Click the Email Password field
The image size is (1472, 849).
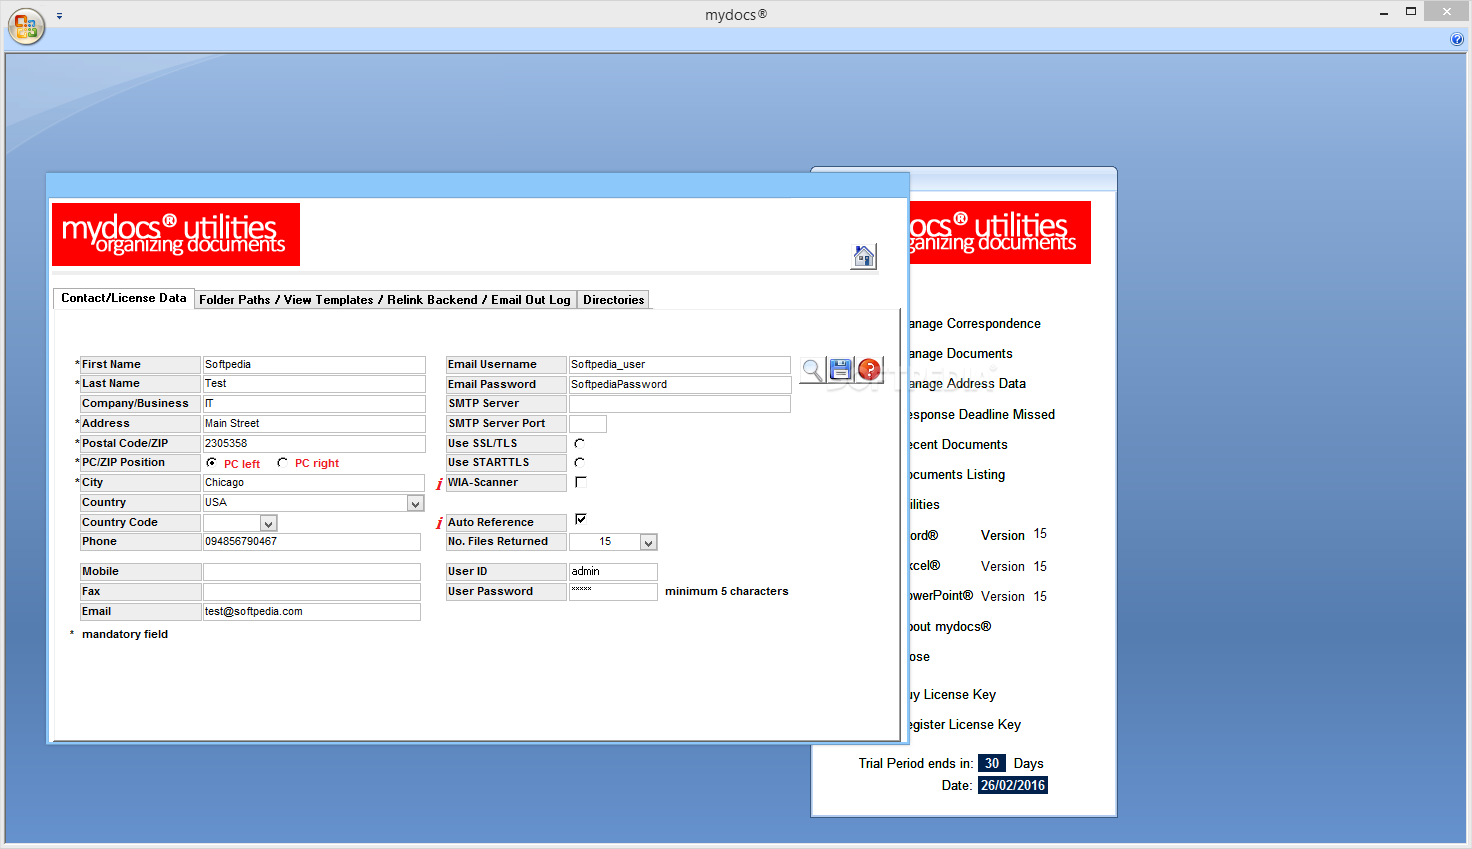680,385
